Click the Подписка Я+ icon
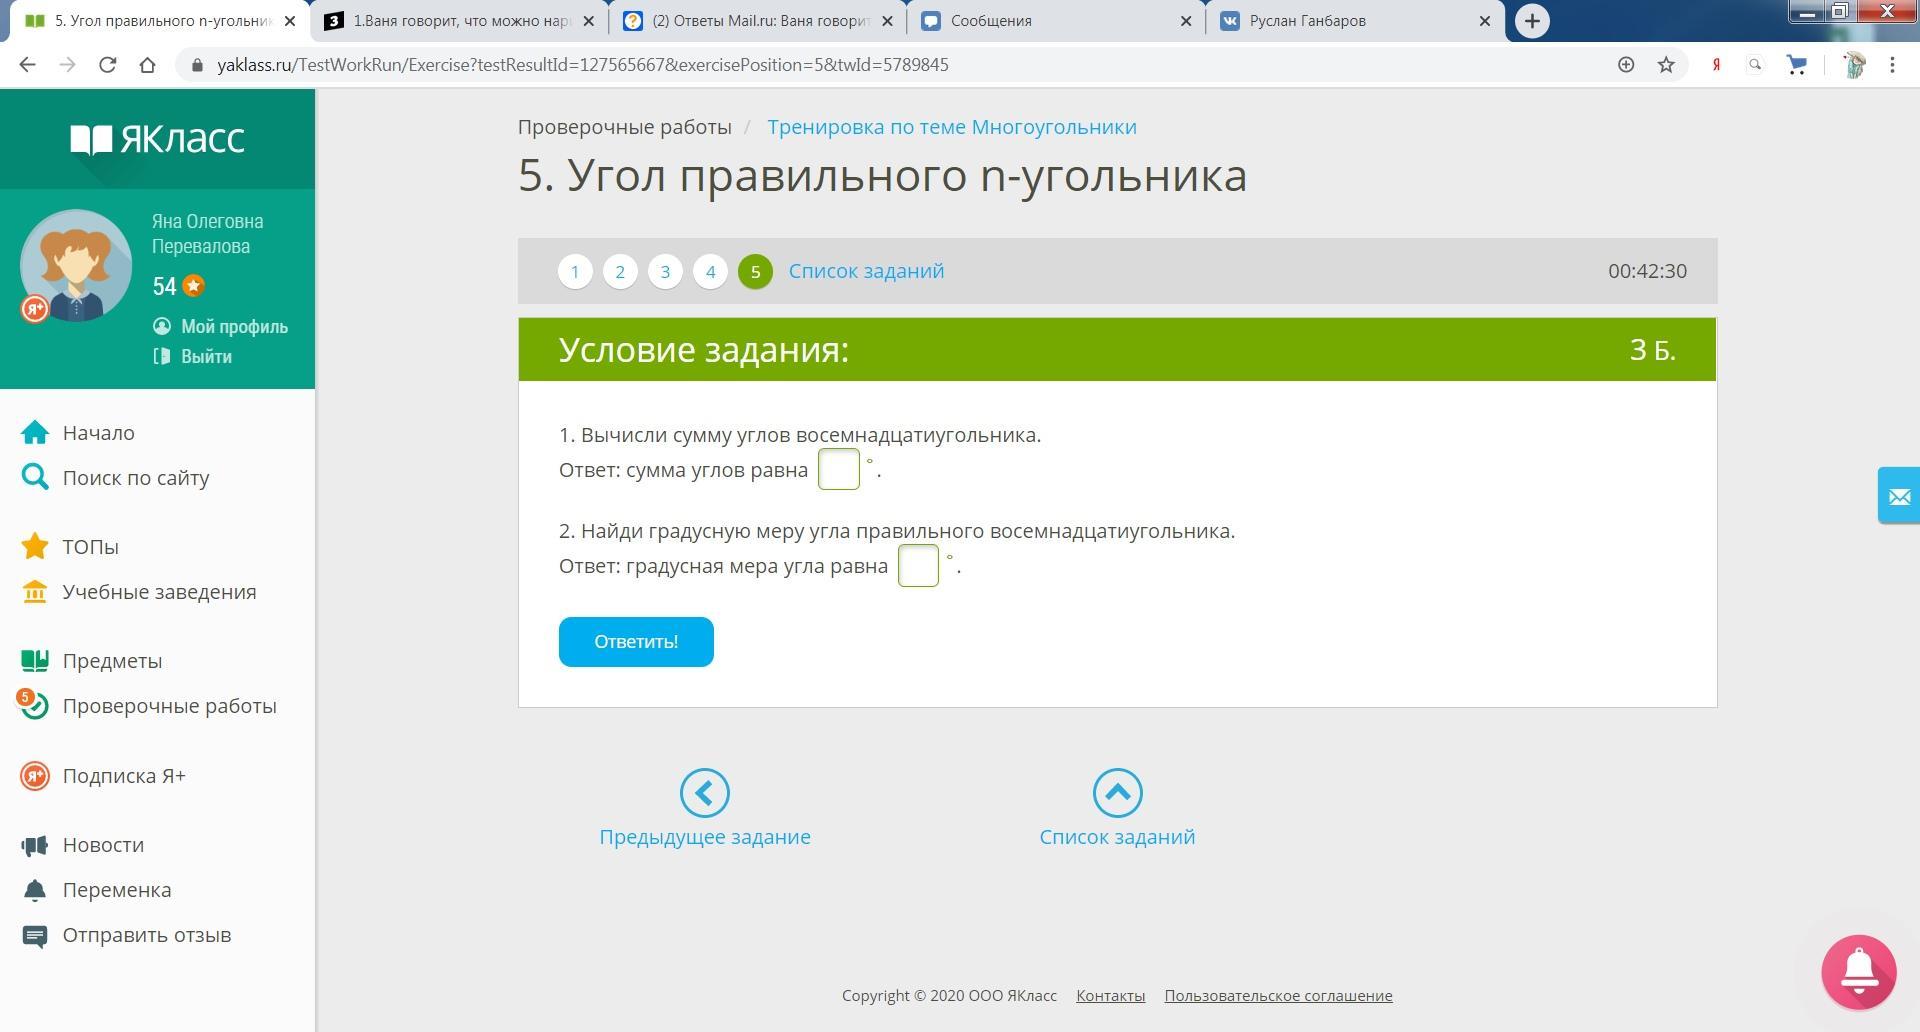 [x=35, y=775]
